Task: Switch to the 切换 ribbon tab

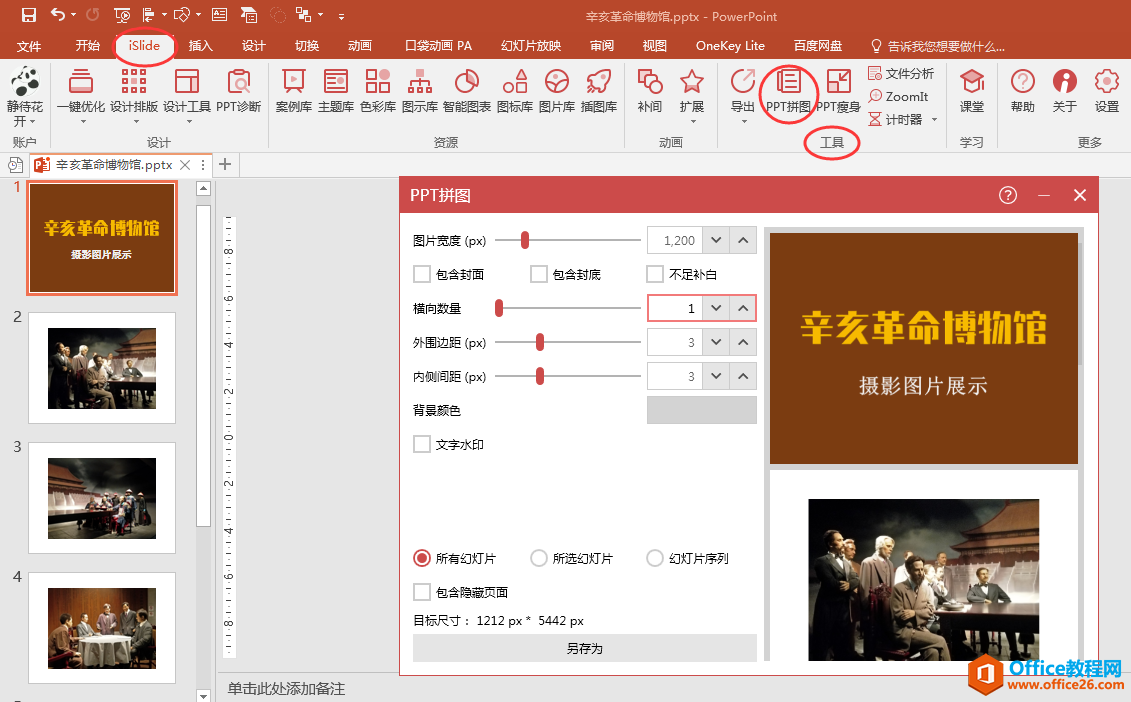Action: [x=306, y=45]
